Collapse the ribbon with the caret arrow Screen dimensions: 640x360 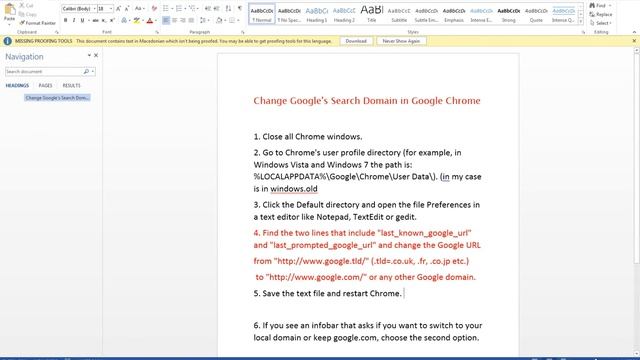(x=634, y=32)
